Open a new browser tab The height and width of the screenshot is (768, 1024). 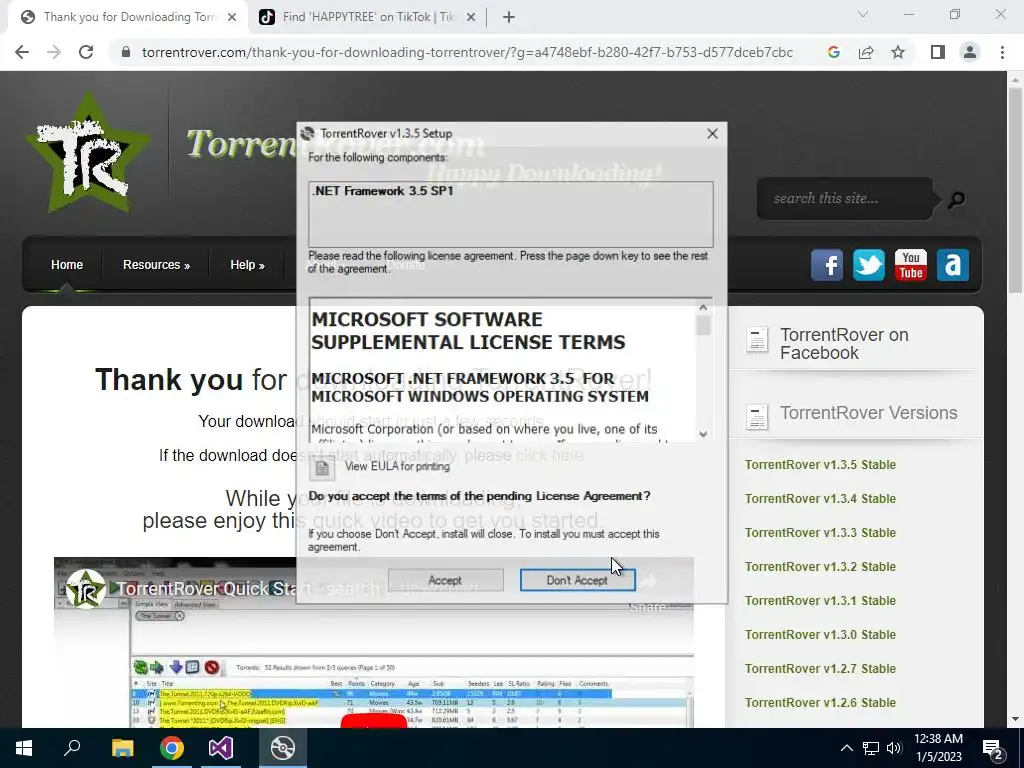coord(509,18)
